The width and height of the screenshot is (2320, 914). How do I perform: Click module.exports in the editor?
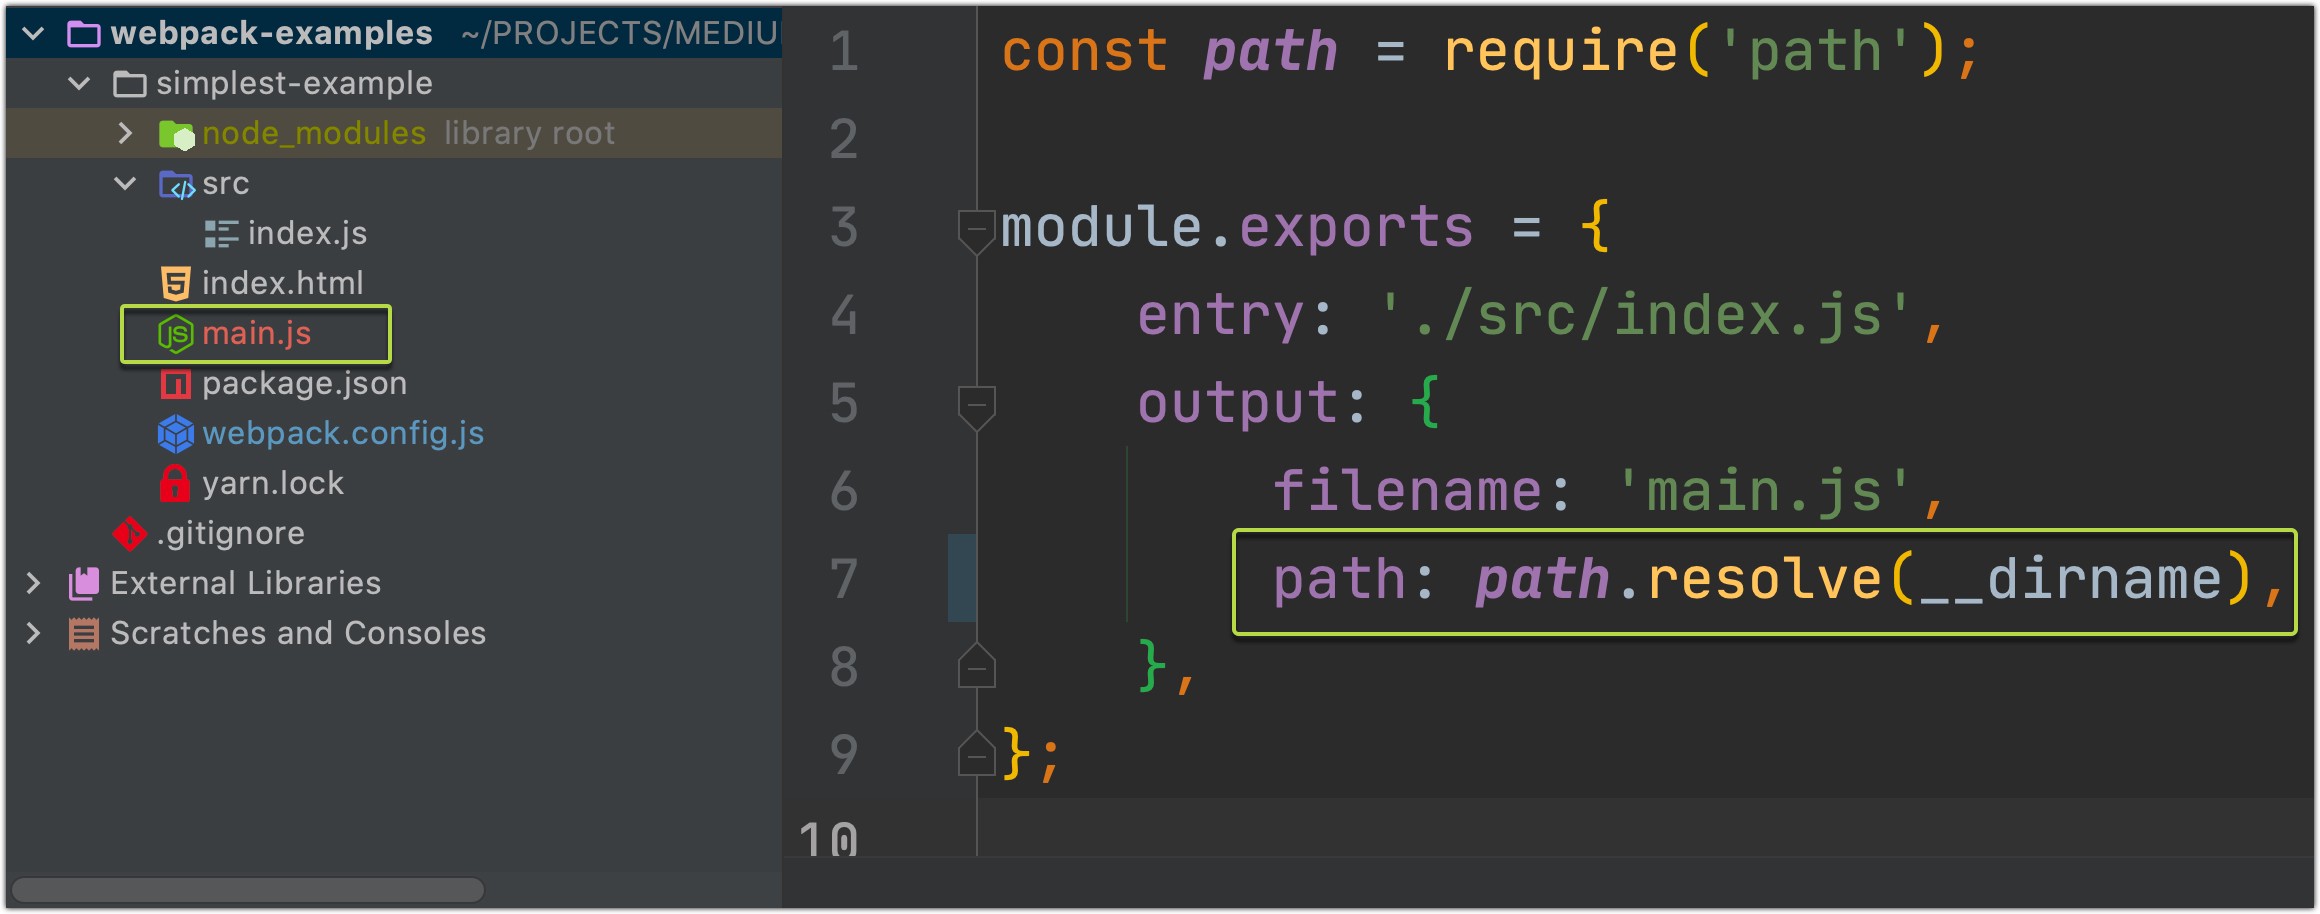(1236, 228)
